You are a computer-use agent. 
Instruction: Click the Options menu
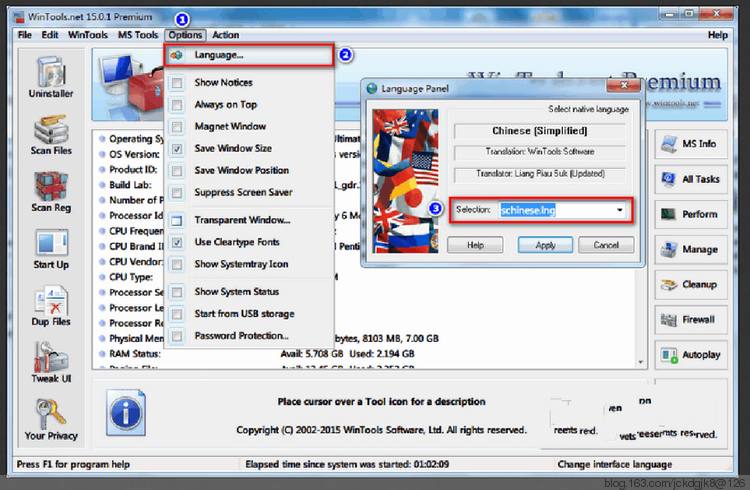click(x=185, y=35)
